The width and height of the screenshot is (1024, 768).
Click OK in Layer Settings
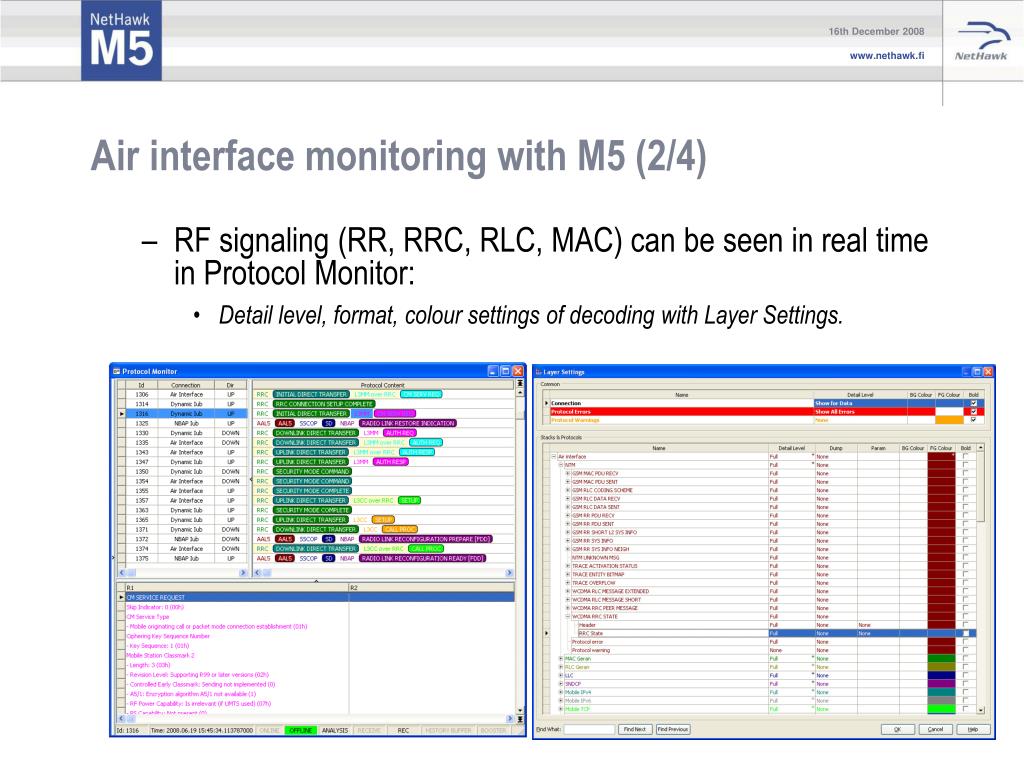pyautogui.click(x=897, y=729)
